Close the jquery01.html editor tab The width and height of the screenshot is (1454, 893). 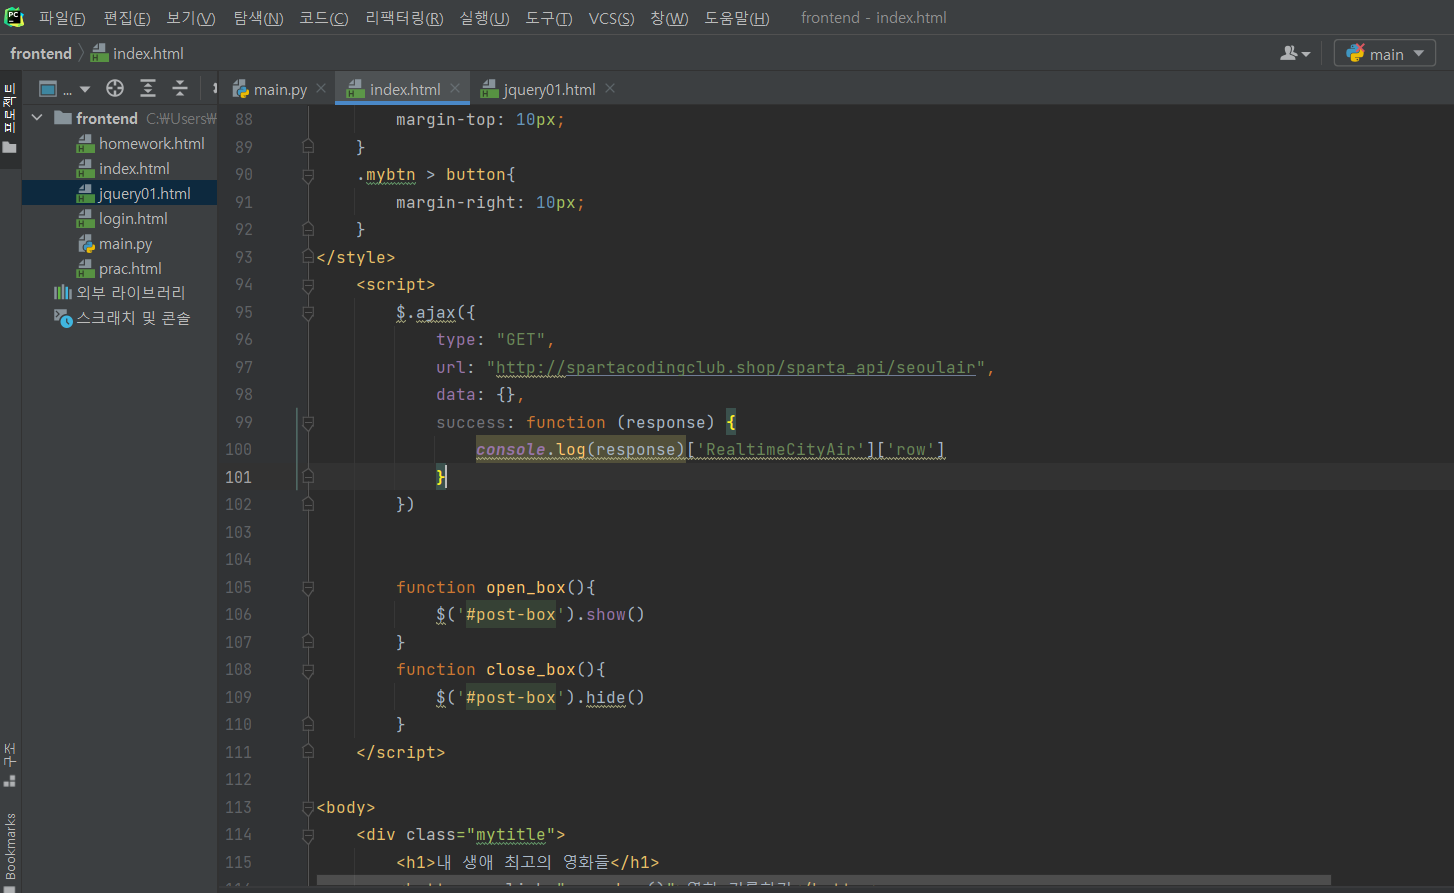pyautogui.click(x=610, y=88)
